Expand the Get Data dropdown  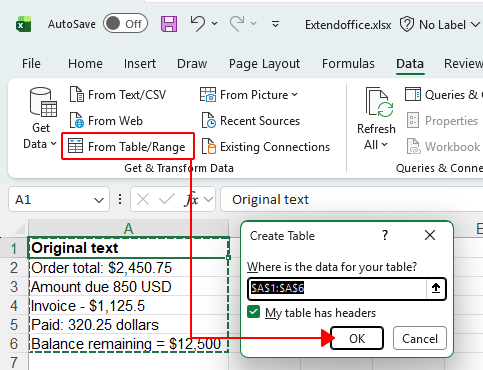[x=53, y=144]
